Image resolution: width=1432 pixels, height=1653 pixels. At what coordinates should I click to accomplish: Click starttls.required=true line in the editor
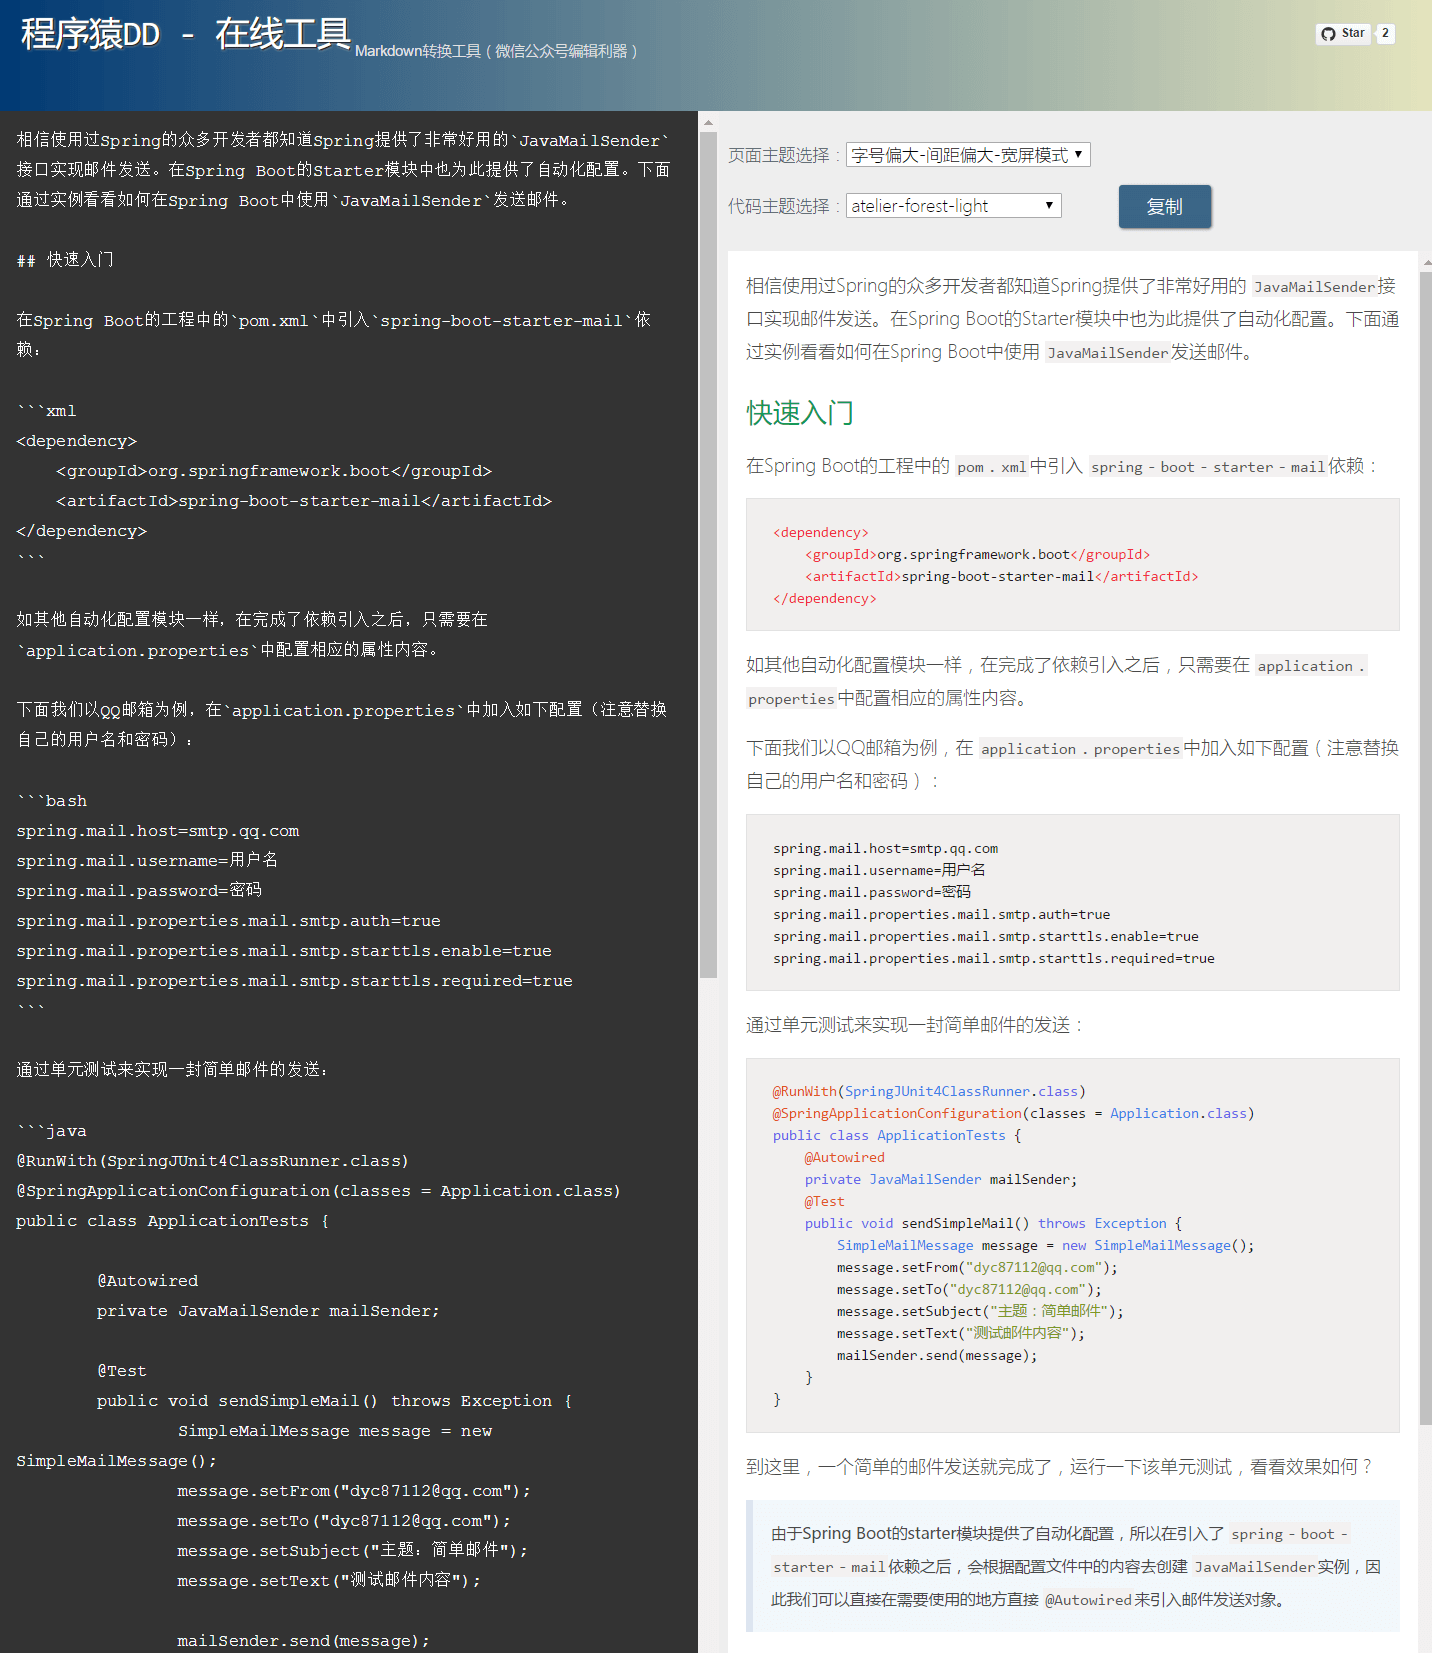(295, 980)
